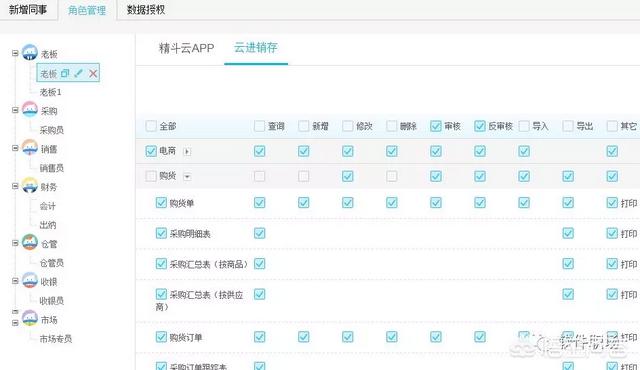640x370 pixels.
Task: Collapse the 仓管 tree group
Action: pyautogui.click(x=15, y=243)
